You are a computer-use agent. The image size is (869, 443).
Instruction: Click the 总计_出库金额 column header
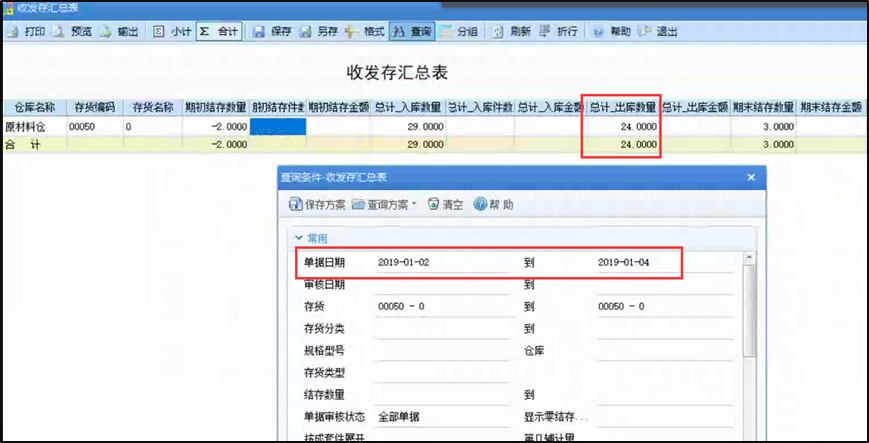click(695, 106)
